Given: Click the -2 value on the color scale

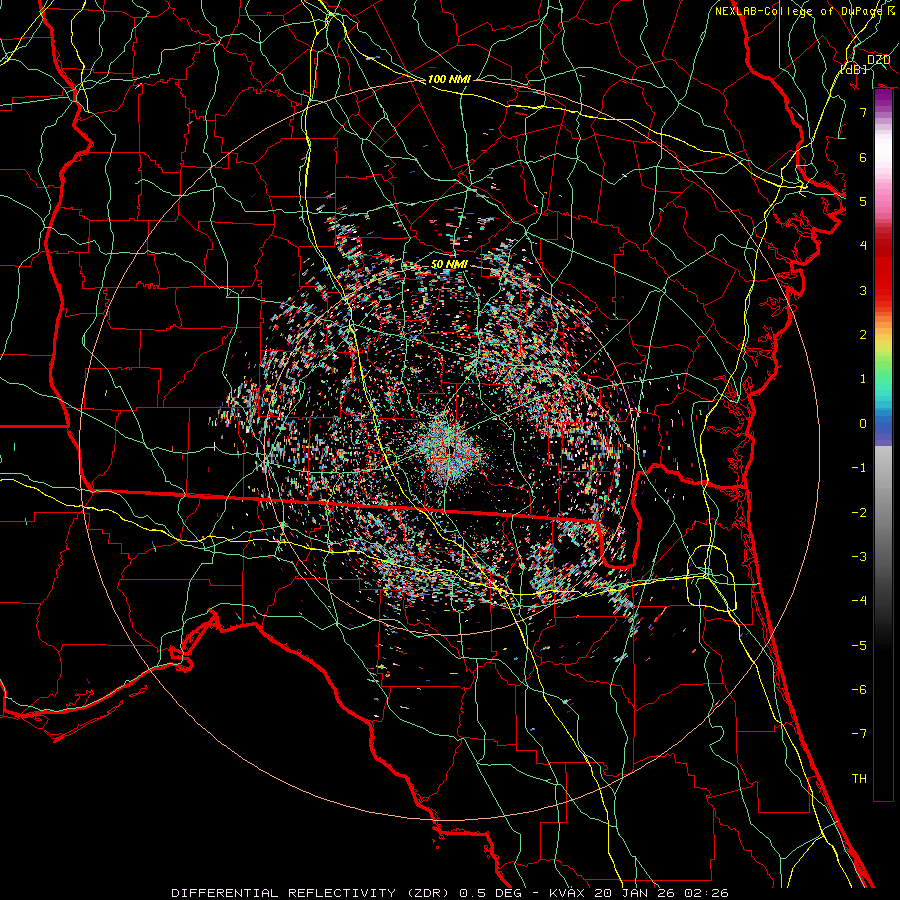Looking at the screenshot, I should pyautogui.click(x=859, y=513).
